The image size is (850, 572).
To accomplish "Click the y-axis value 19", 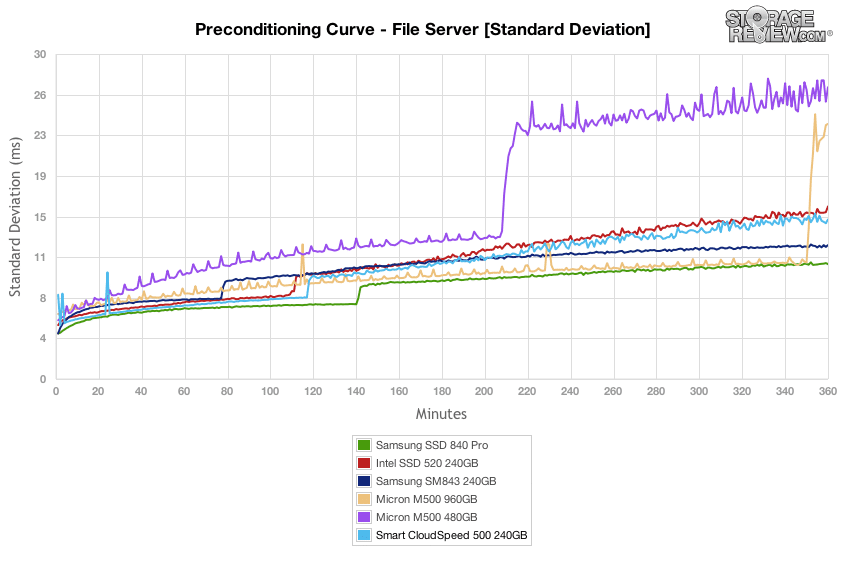I will (x=40, y=176).
